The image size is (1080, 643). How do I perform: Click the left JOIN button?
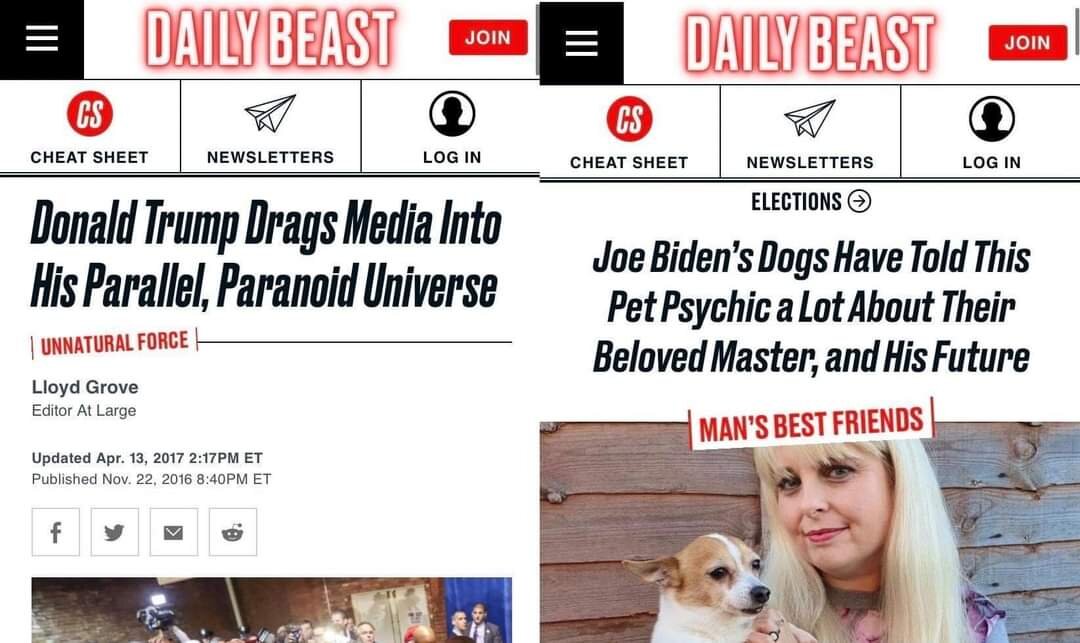(488, 37)
